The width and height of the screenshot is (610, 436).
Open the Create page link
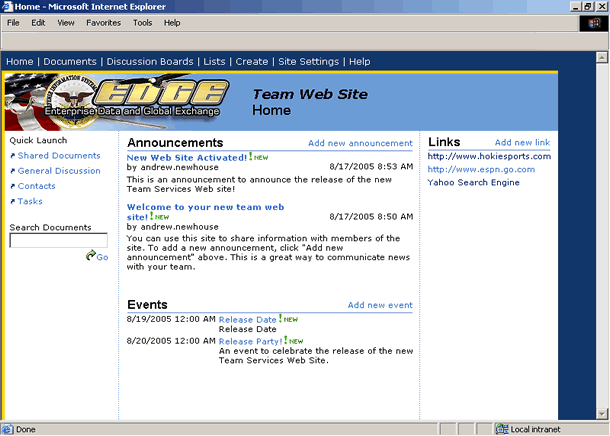(x=252, y=61)
